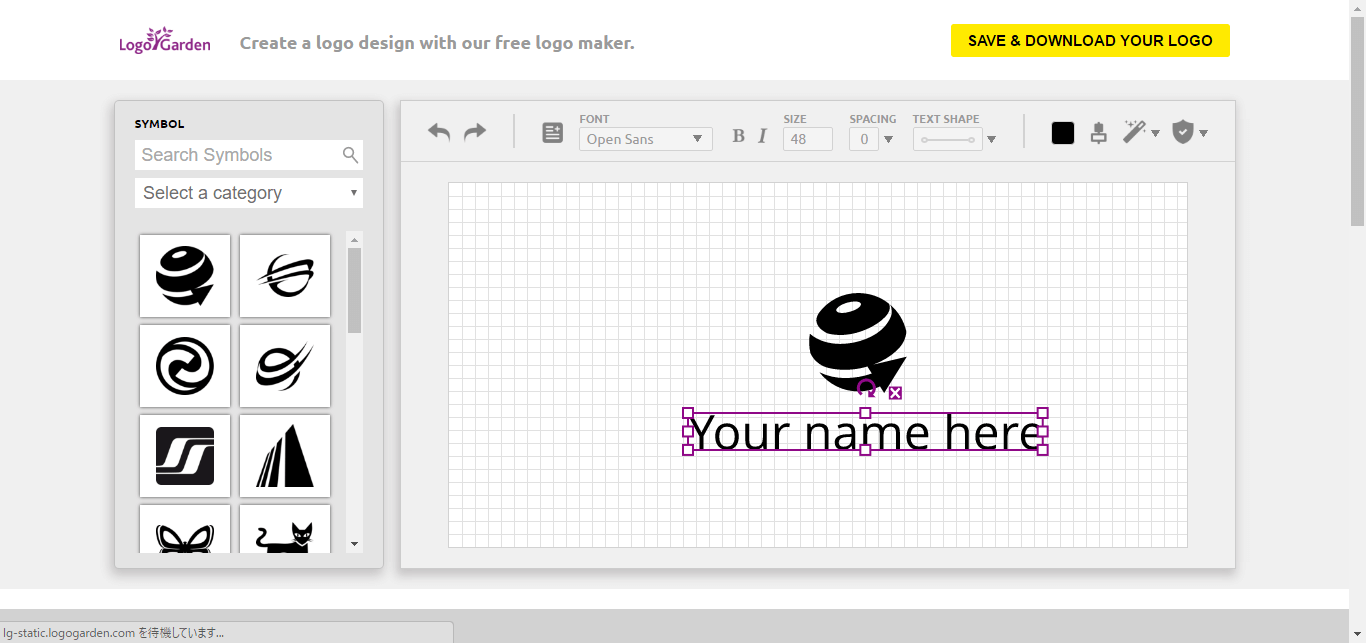Screen dimensions: 1366x643
Task: Expand the Select a category dropdown
Action: 248,193
